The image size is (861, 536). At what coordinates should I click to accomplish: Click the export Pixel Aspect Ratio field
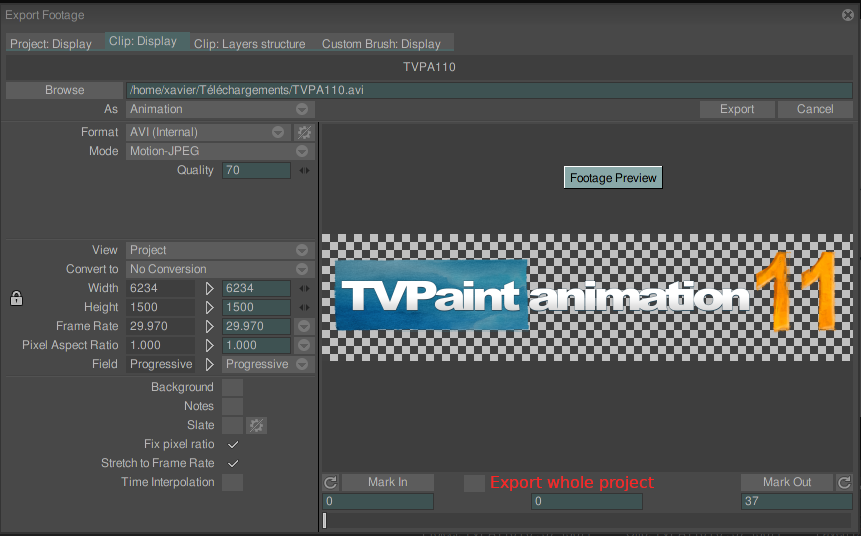pos(256,345)
